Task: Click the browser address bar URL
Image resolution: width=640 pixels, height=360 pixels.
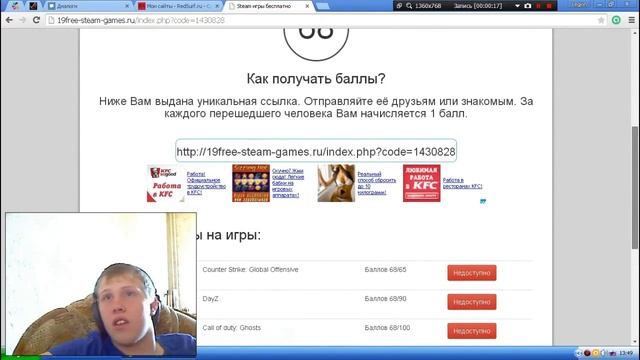Action: tap(141, 20)
